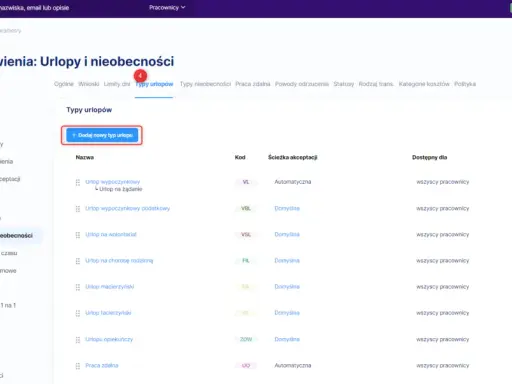Click the Dostępny dla column header
The height and width of the screenshot is (384, 512).
click(430, 157)
